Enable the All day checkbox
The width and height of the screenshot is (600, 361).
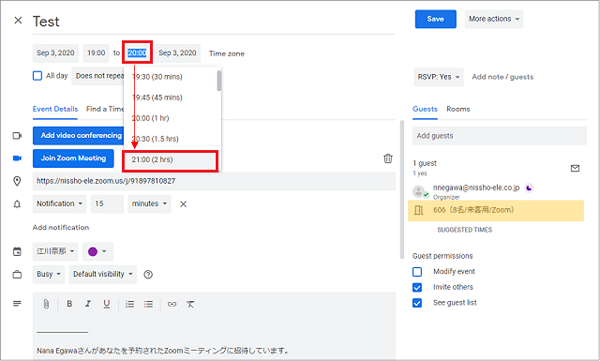(x=37, y=76)
